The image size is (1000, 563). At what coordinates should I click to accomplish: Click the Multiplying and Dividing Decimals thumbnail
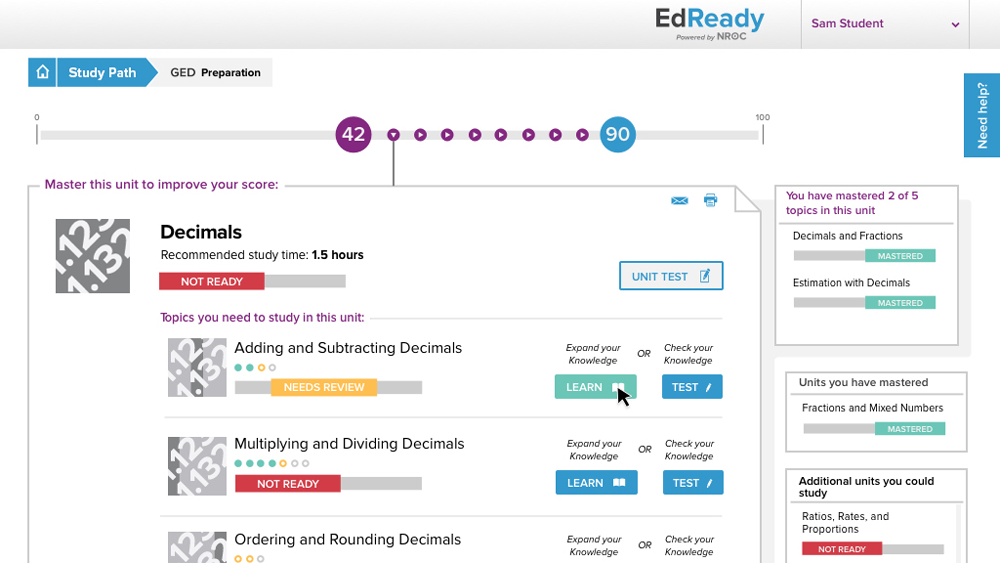click(197, 466)
